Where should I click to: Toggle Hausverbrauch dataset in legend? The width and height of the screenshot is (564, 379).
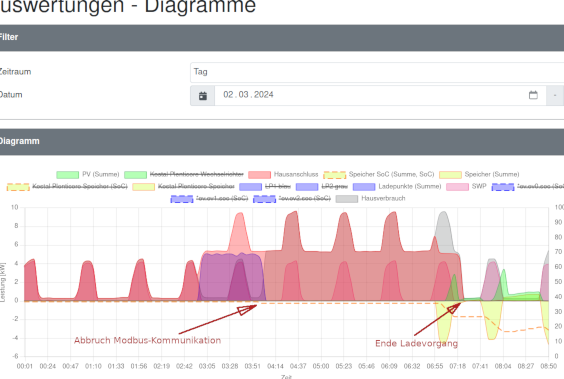click(x=370, y=198)
